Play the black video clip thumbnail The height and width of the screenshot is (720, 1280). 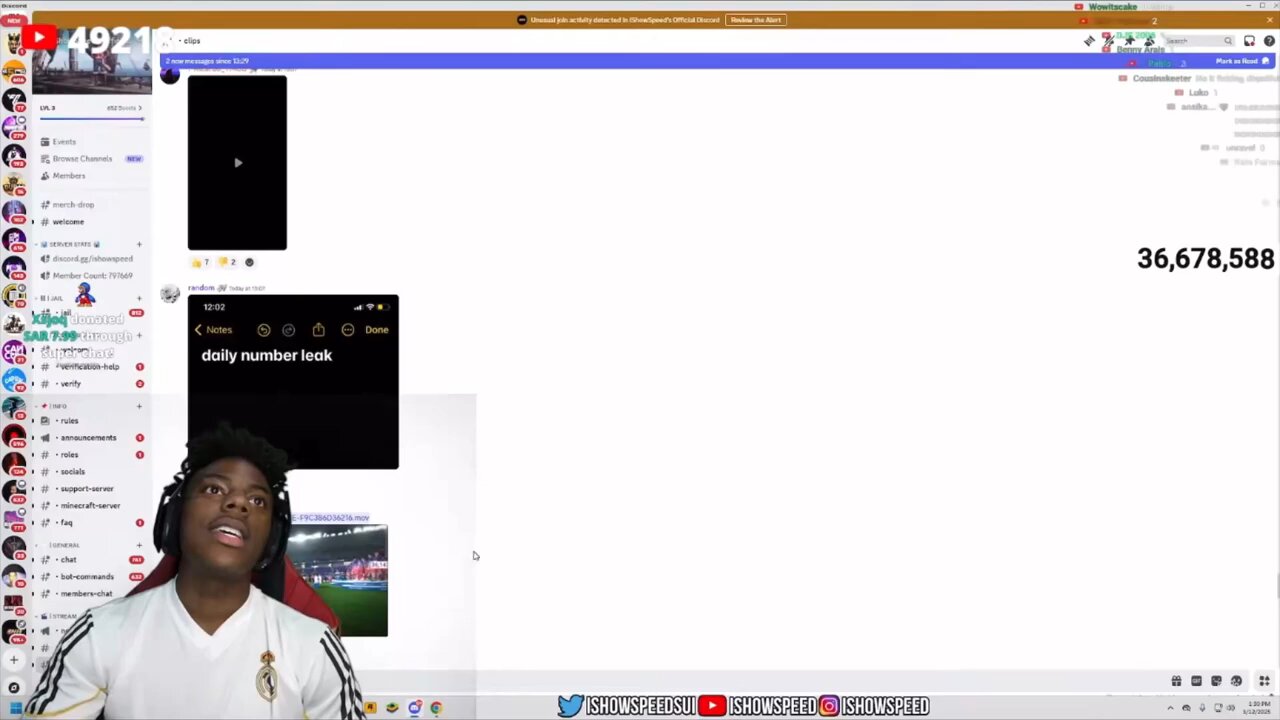(x=237, y=162)
